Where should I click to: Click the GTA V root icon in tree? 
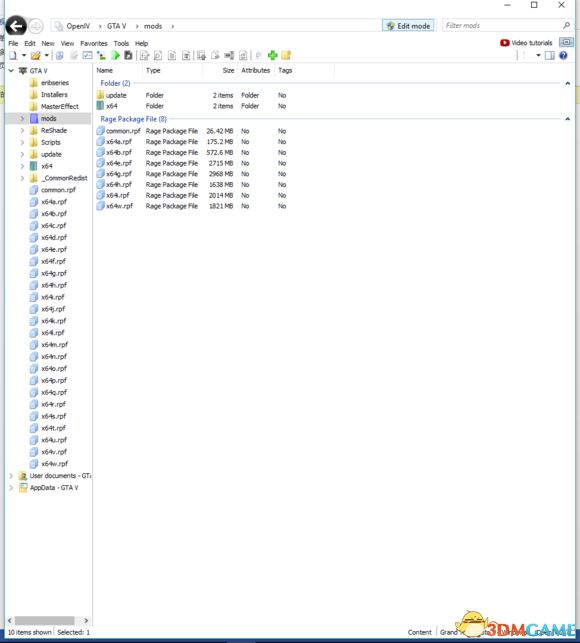[23, 71]
